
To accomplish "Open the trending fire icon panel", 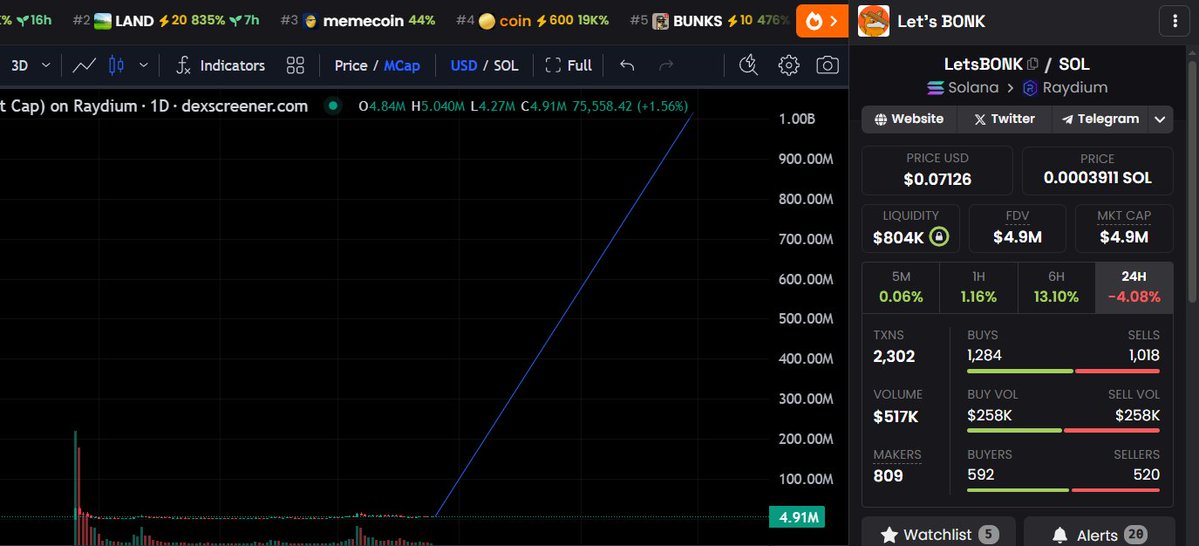I will (x=821, y=21).
